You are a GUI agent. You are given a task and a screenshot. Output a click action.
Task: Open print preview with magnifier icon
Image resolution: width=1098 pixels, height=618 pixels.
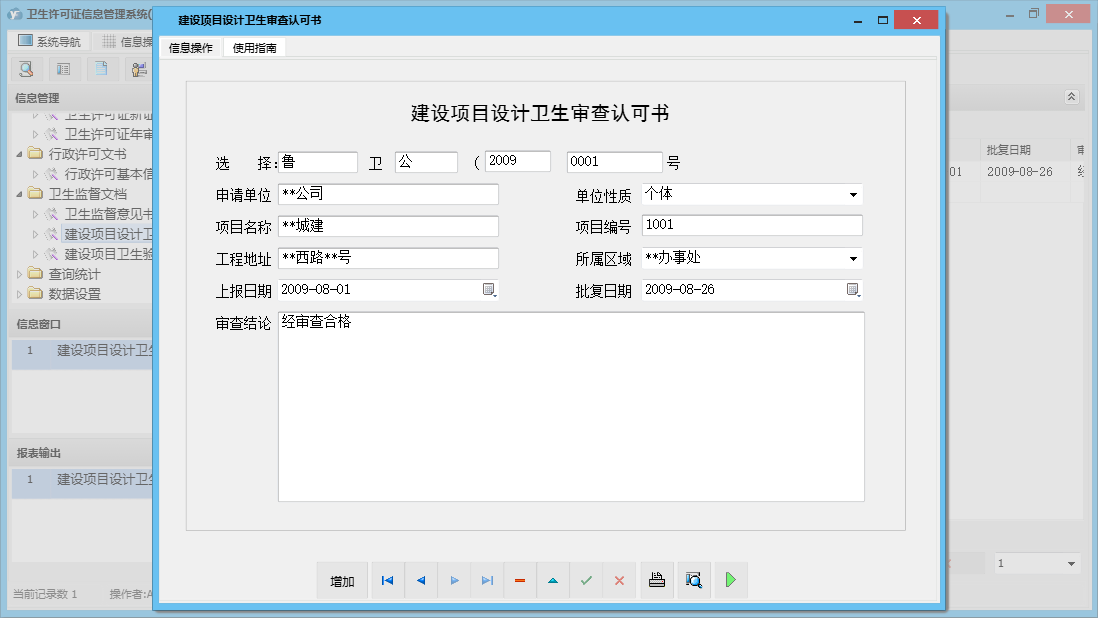pos(693,580)
